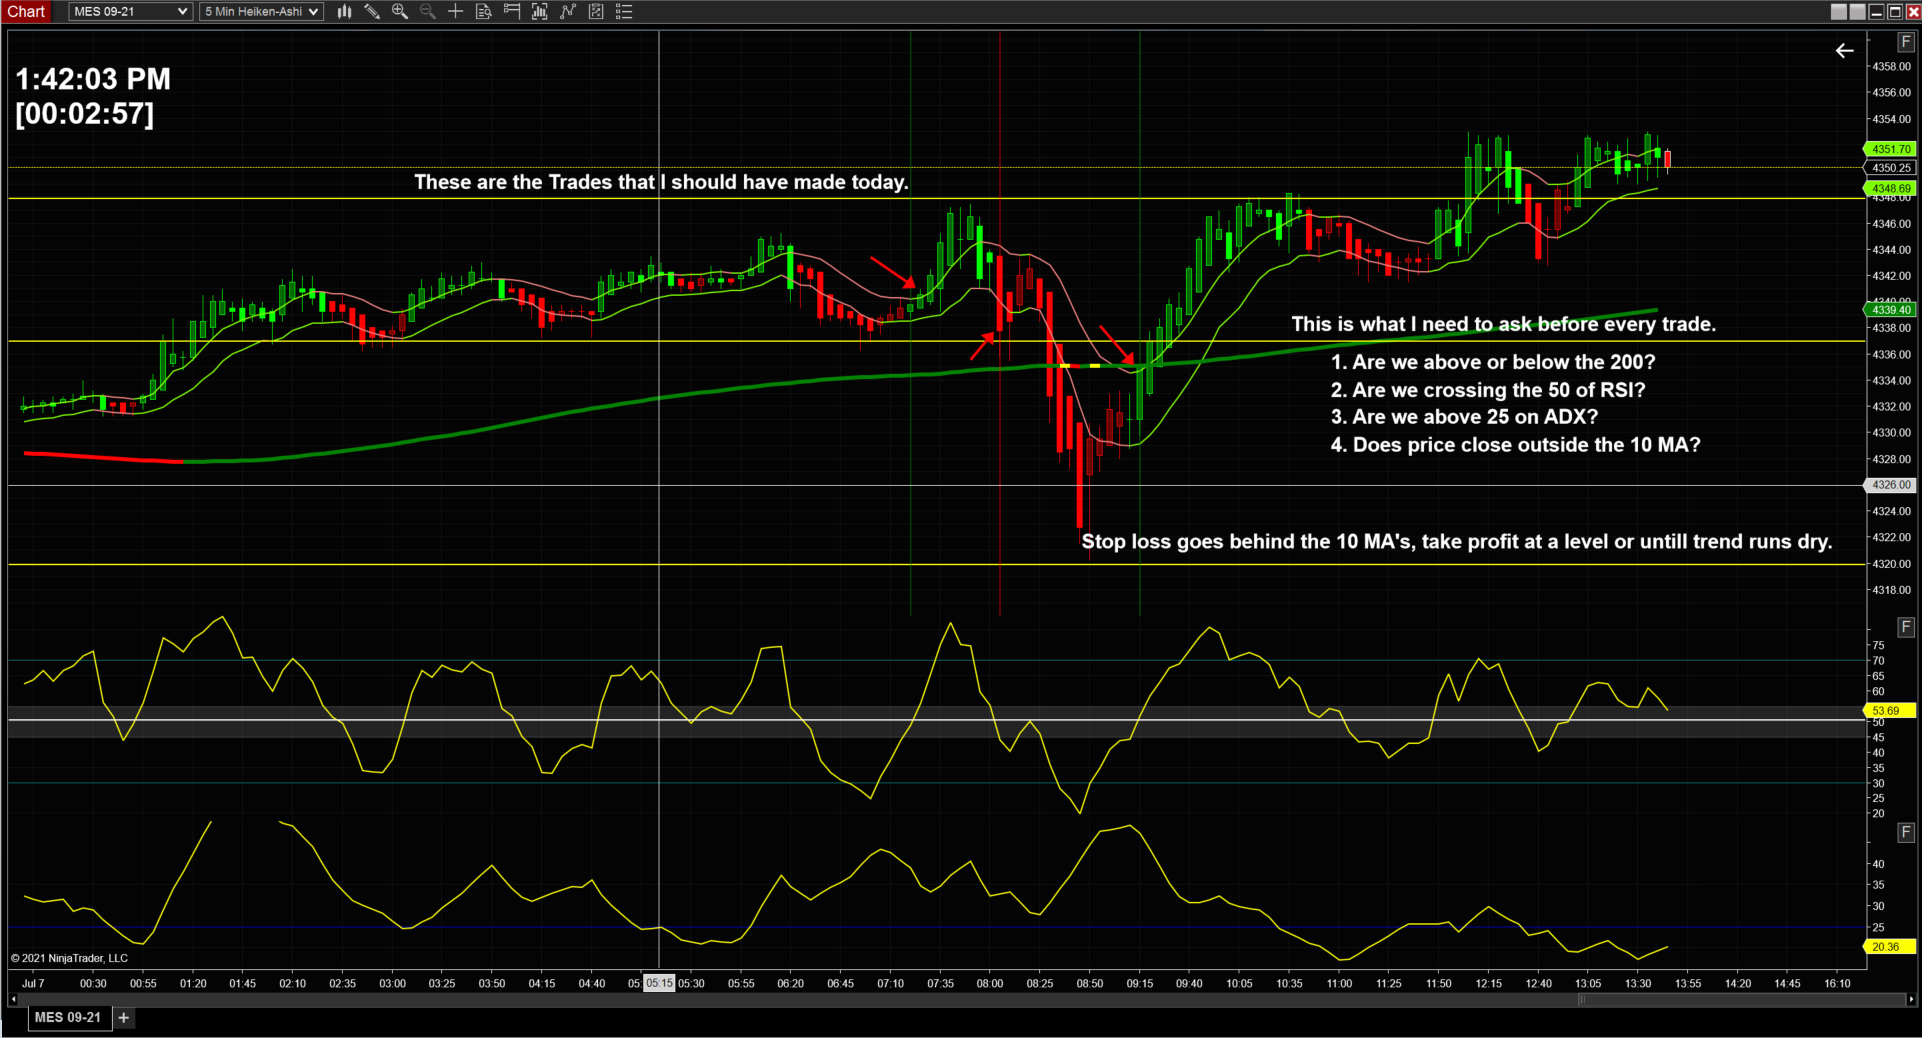Open chart Properties list icon
Image resolution: width=1922 pixels, height=1038 pixels.
point(624,12)
